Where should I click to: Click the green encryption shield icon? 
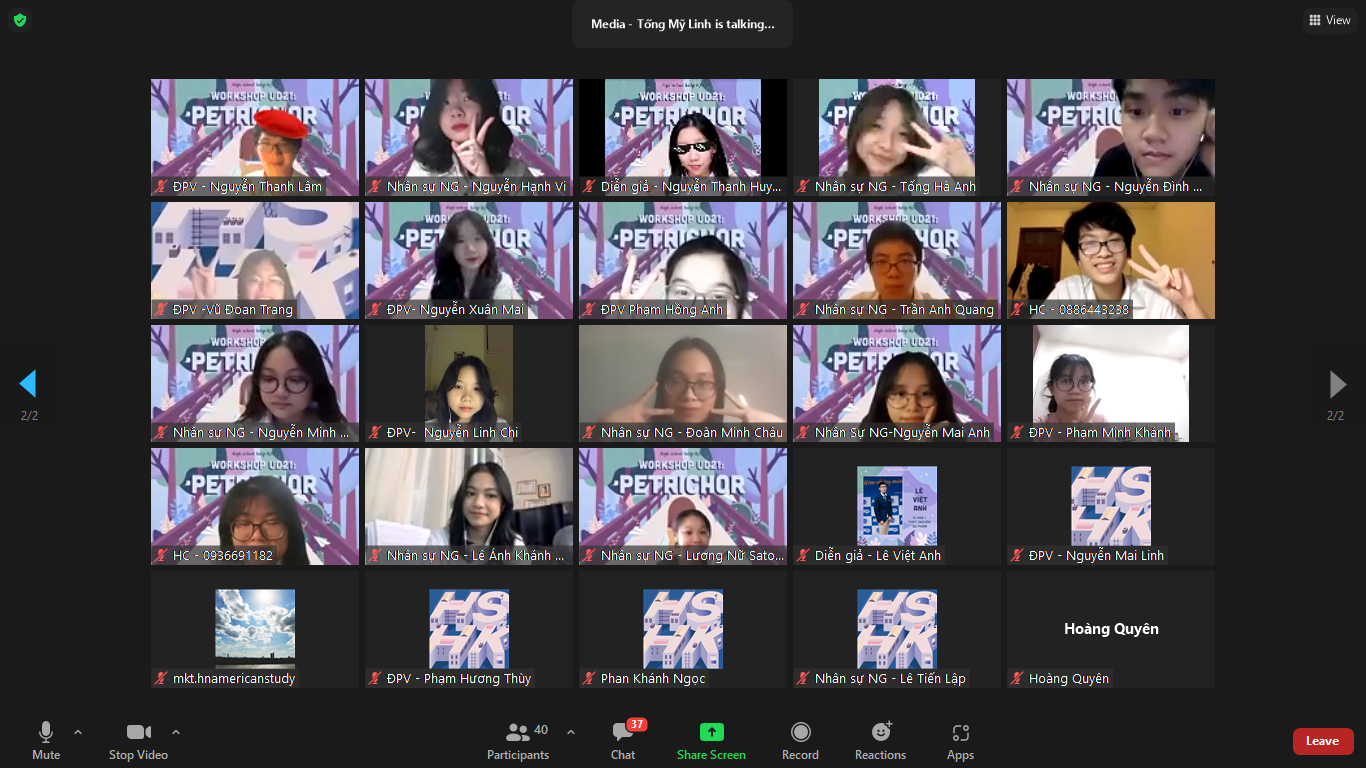pyautogui.click(x=20, y=20)
